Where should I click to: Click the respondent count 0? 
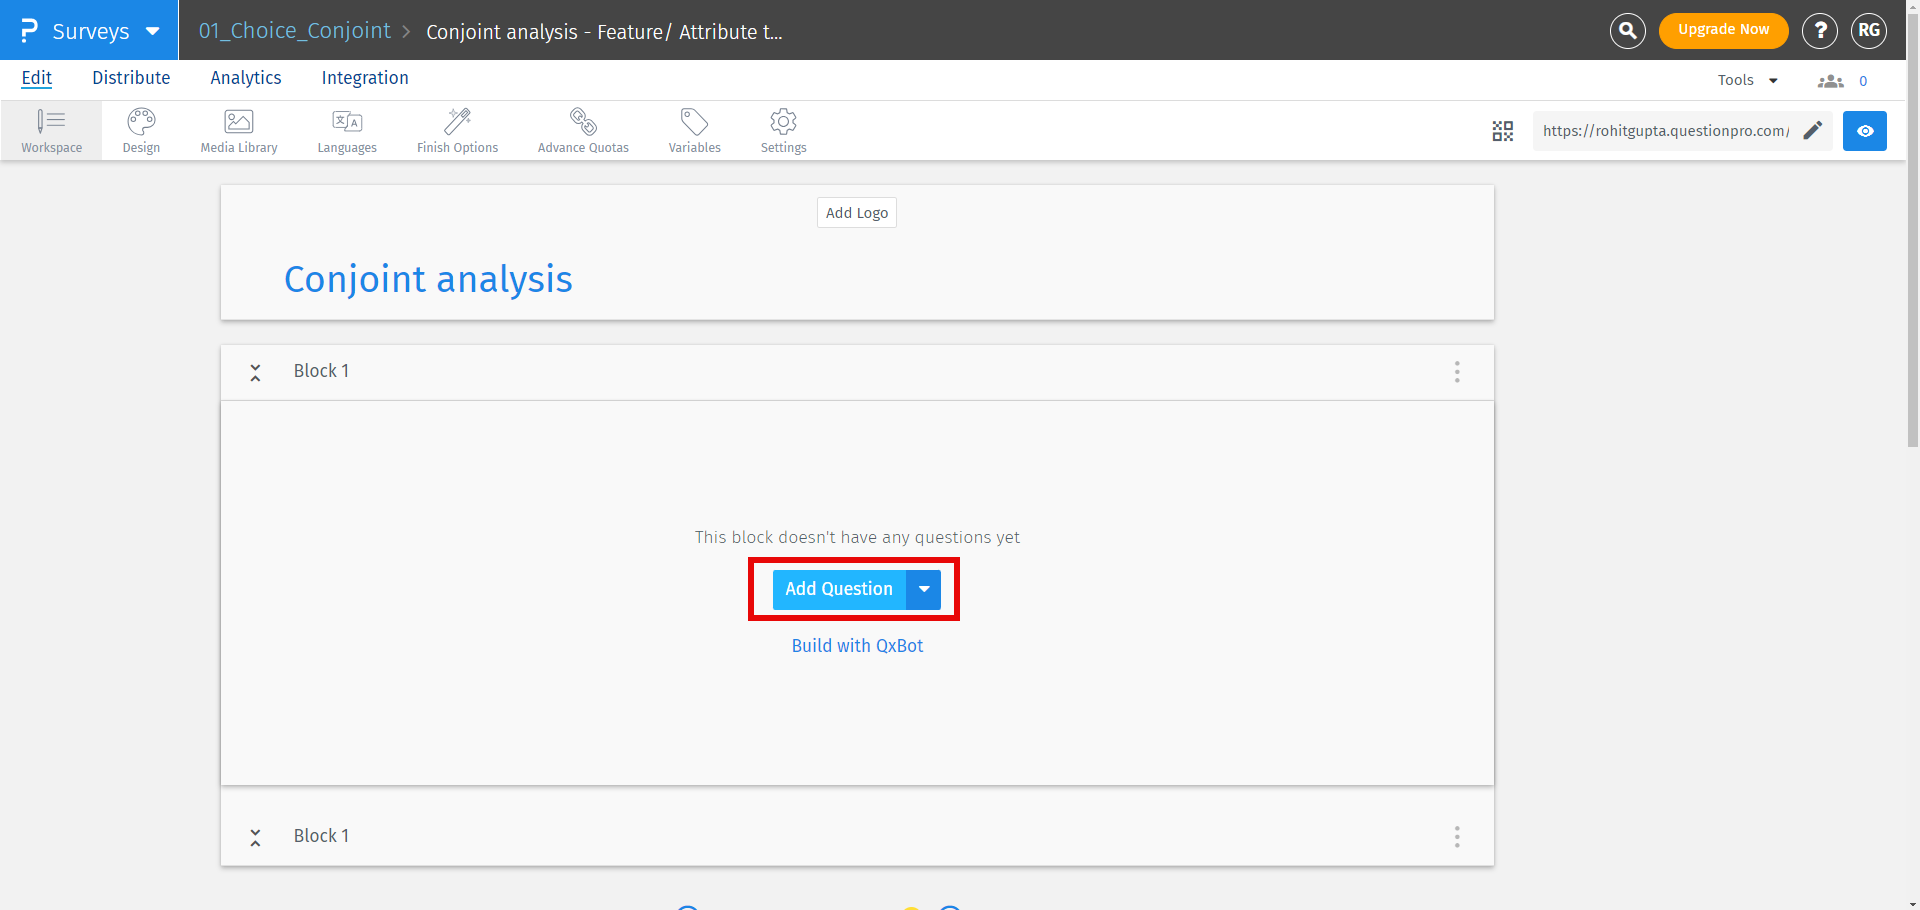(1863, 81)
